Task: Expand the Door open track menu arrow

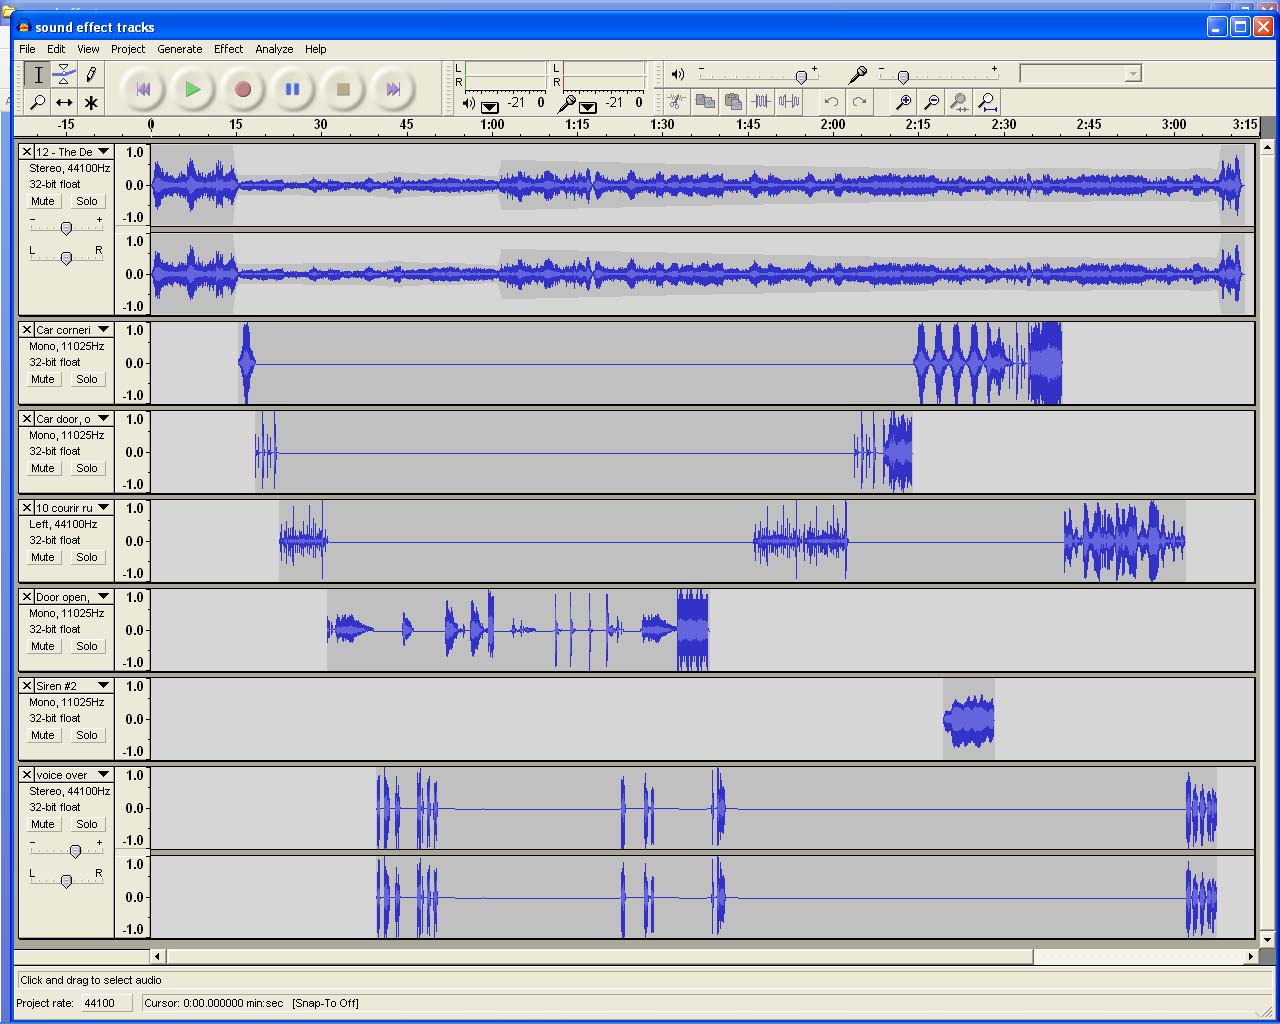Action: [103, 597]
